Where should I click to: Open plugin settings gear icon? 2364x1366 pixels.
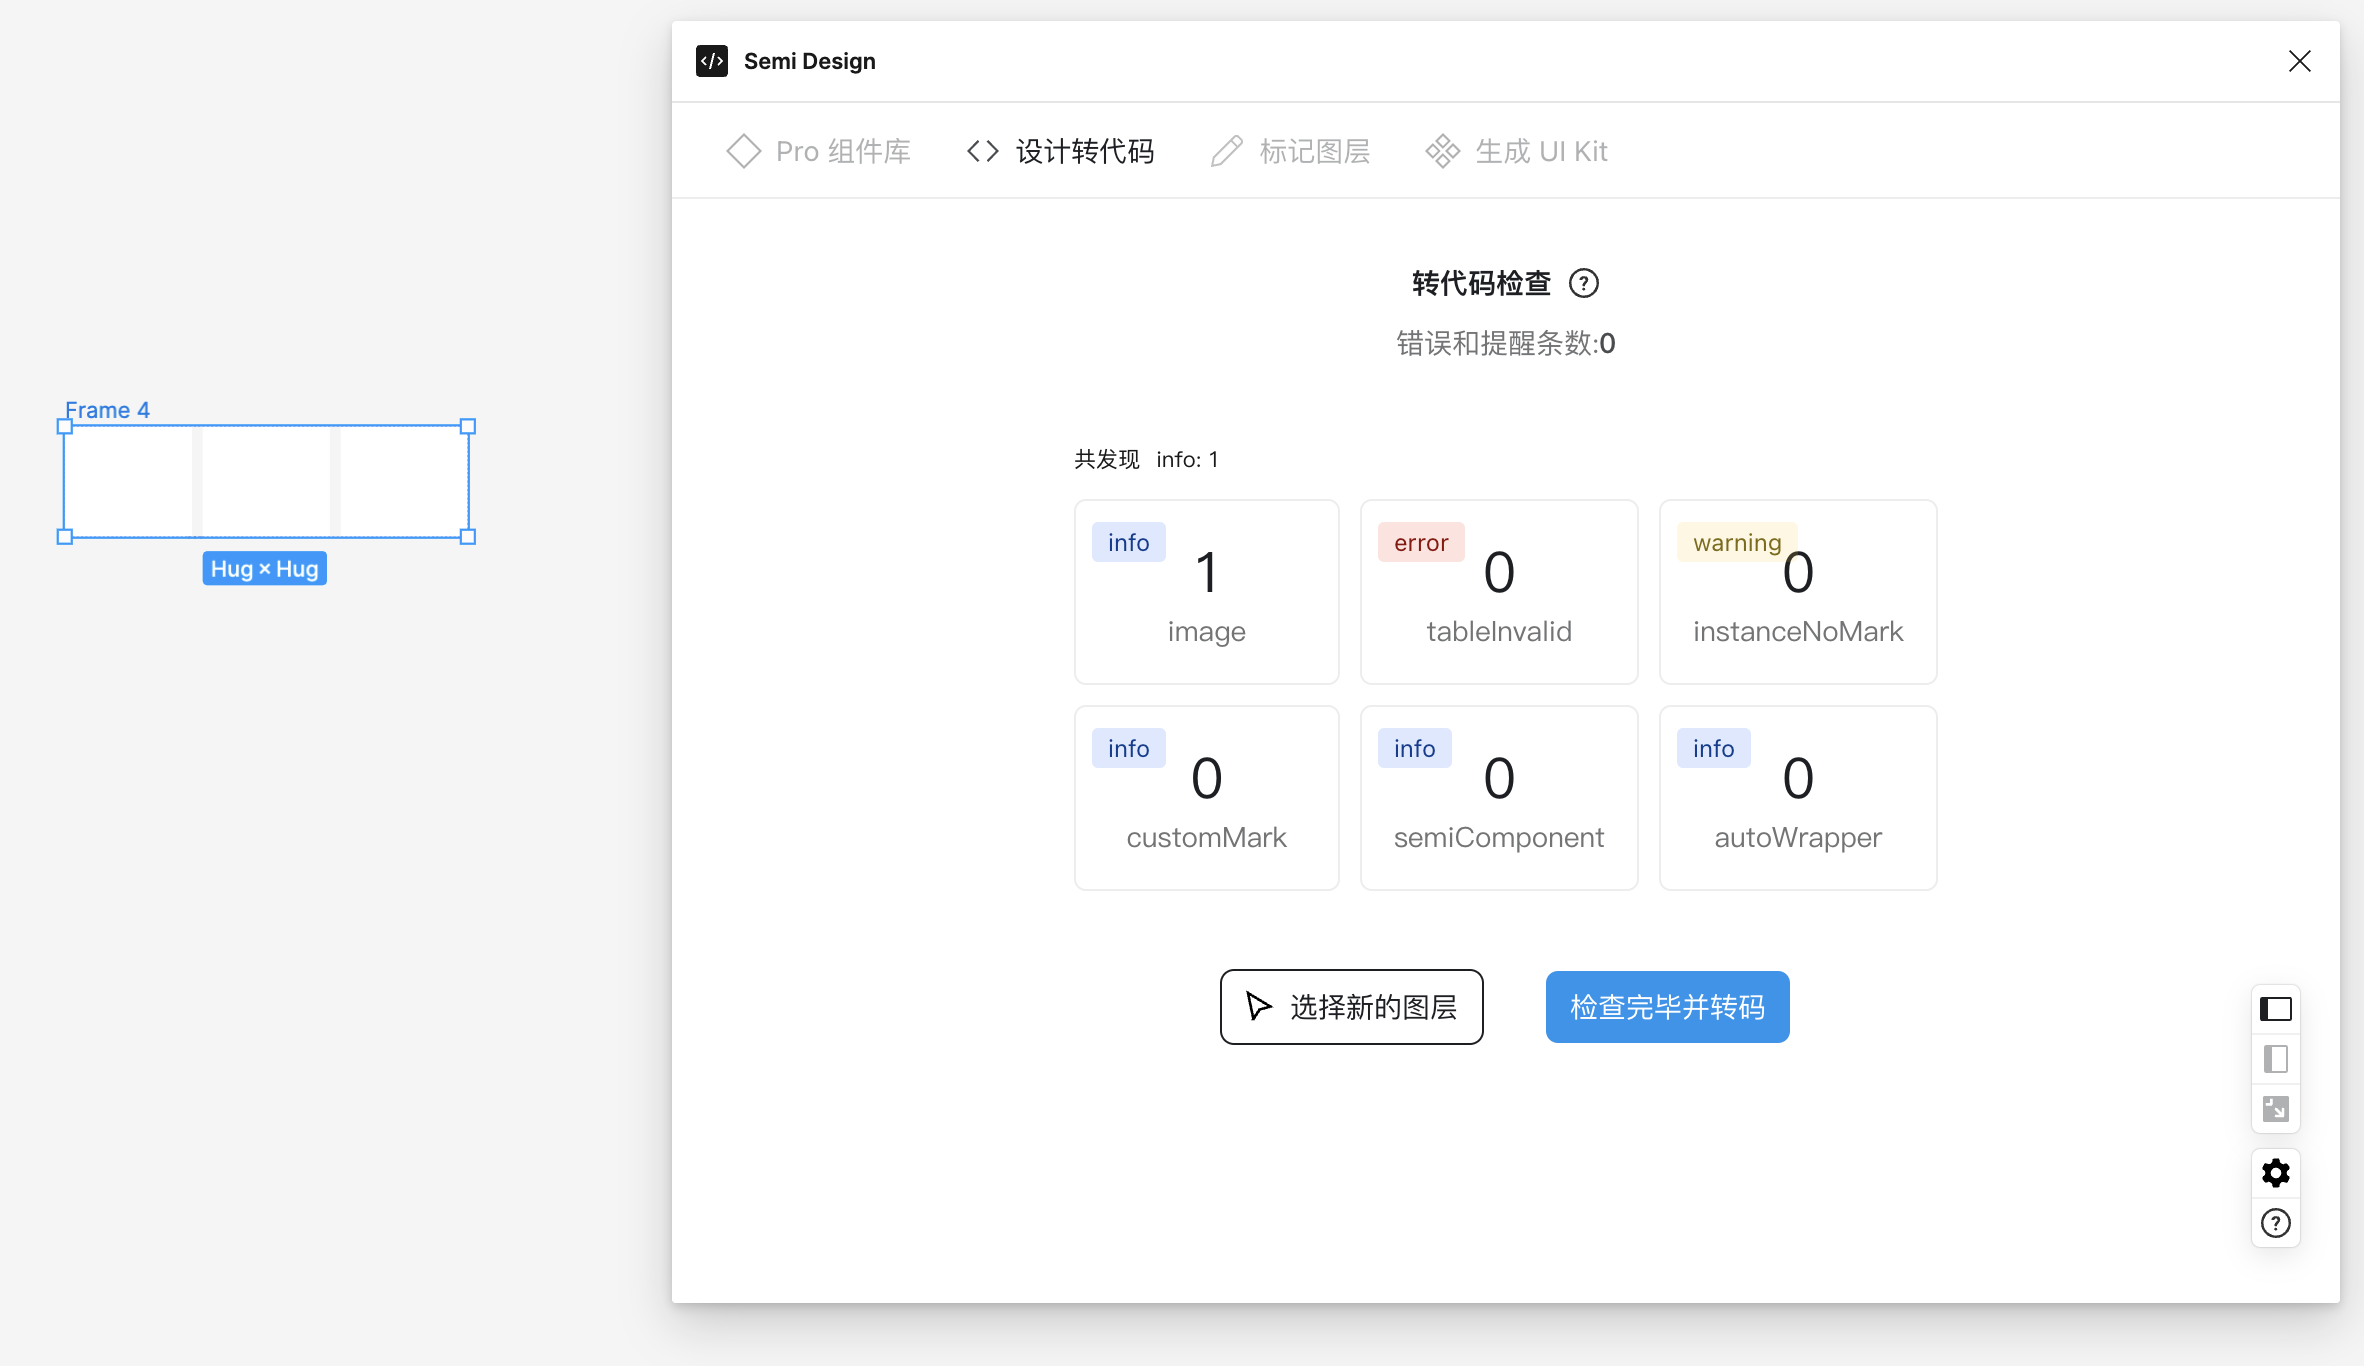tap(2275, 1173)
